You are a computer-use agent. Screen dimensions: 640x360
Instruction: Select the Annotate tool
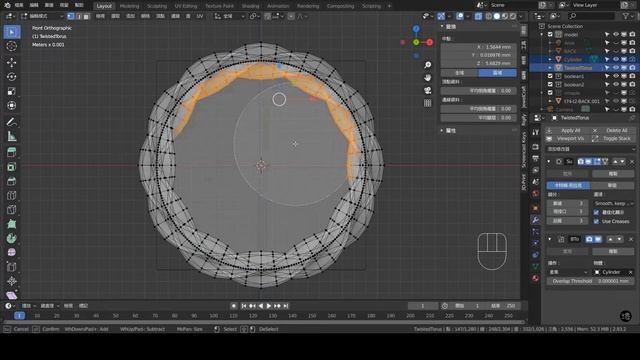click(12, 122)
